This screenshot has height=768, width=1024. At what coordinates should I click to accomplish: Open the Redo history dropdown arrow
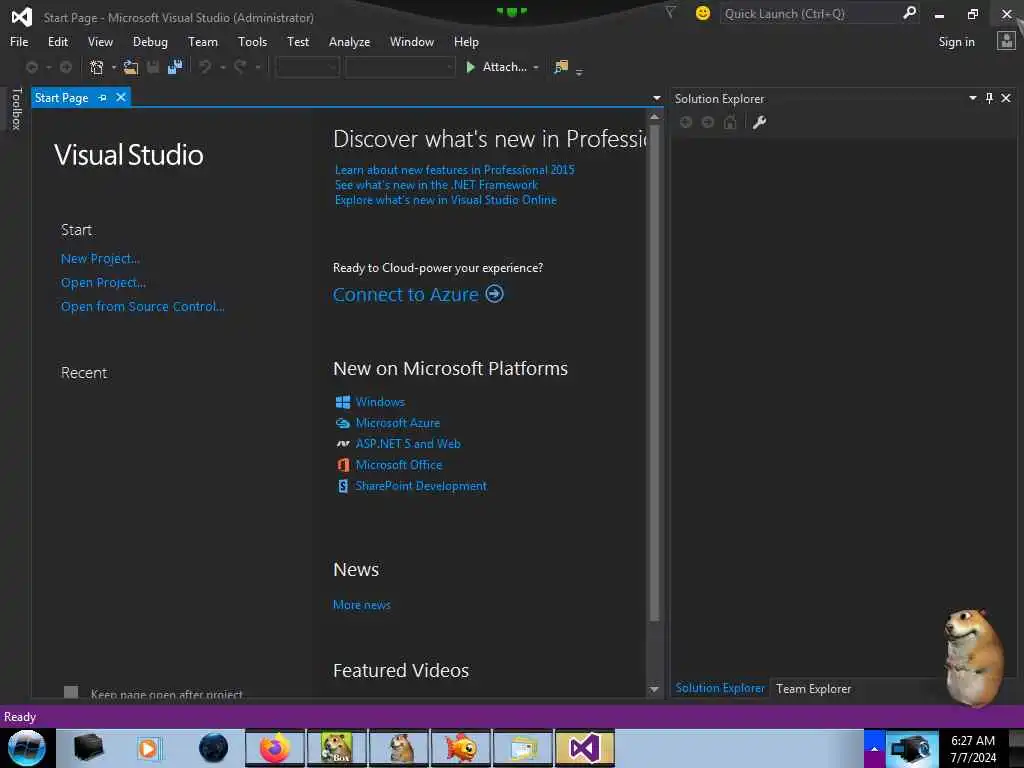pyautogui.click(x=258, y=67)
